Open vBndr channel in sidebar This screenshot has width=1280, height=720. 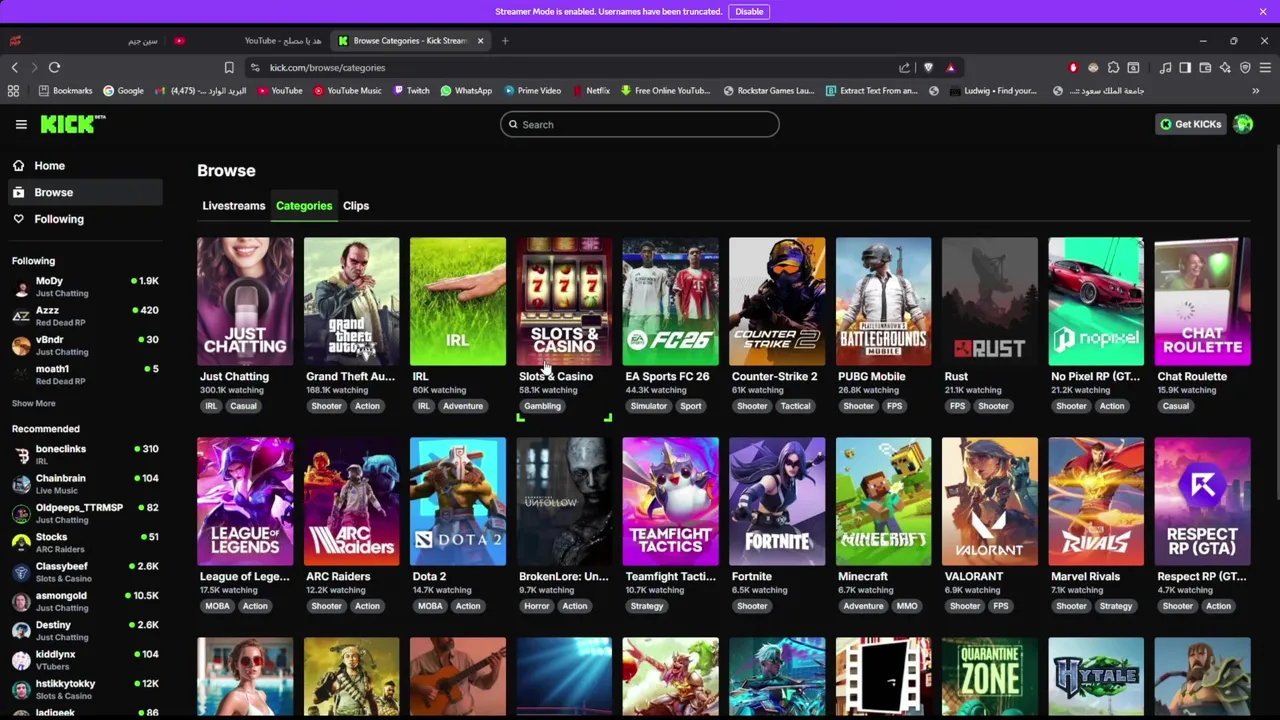[85, 345]
